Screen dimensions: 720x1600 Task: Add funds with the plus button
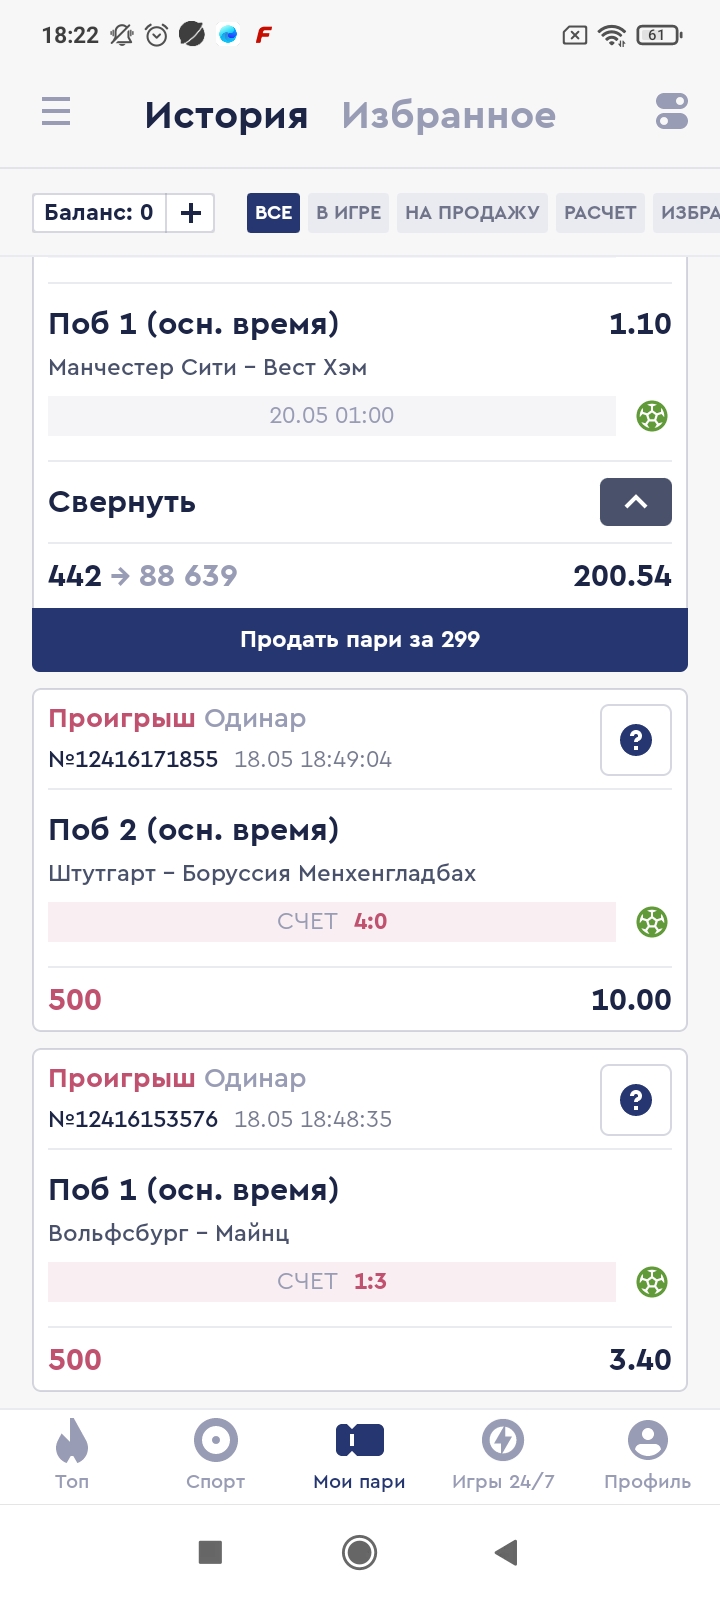click(190, 213)
